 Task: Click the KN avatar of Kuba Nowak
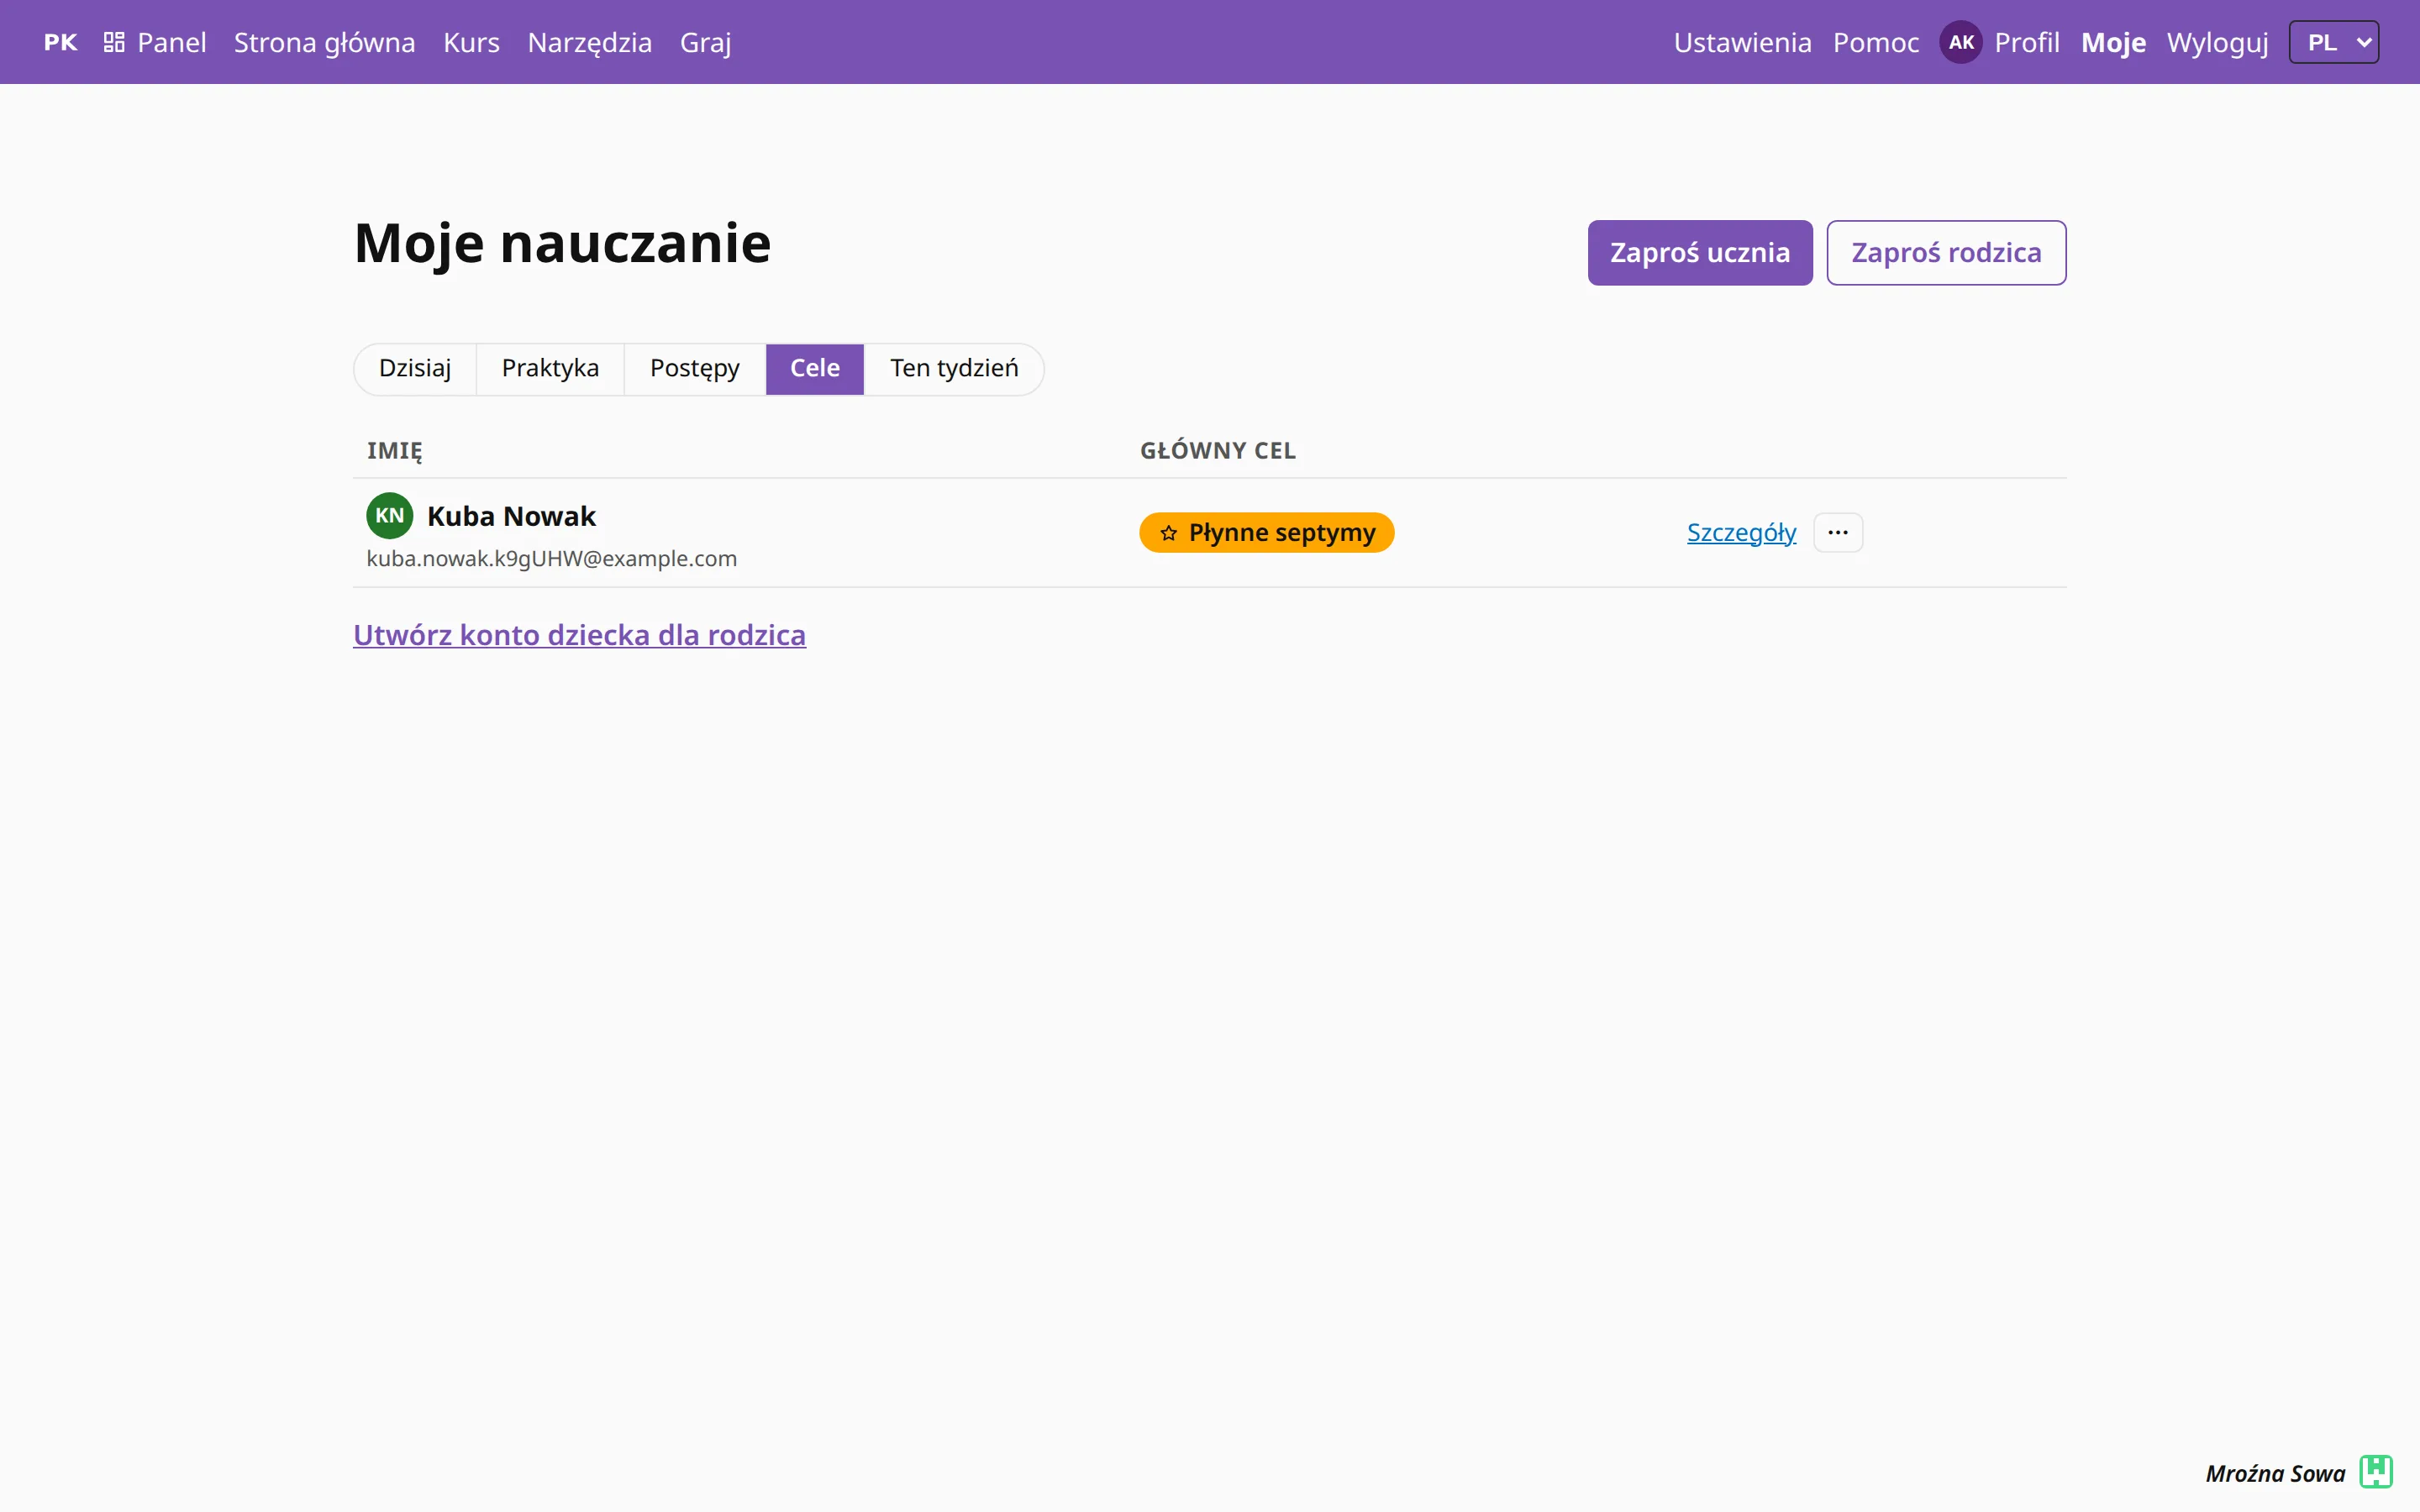click(x=389, y=516)
